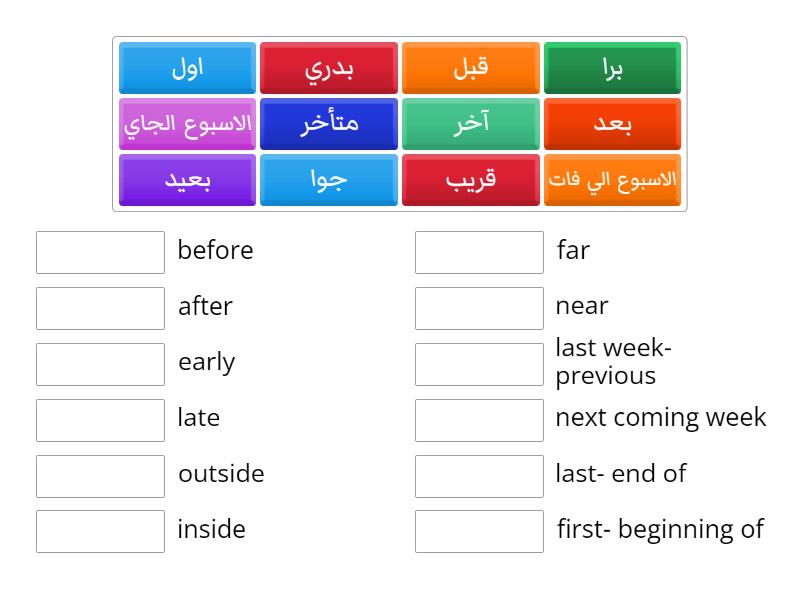Pick the light blue جوا tile
The height and width of the screenshot is (600, 800).
(329, 180)
